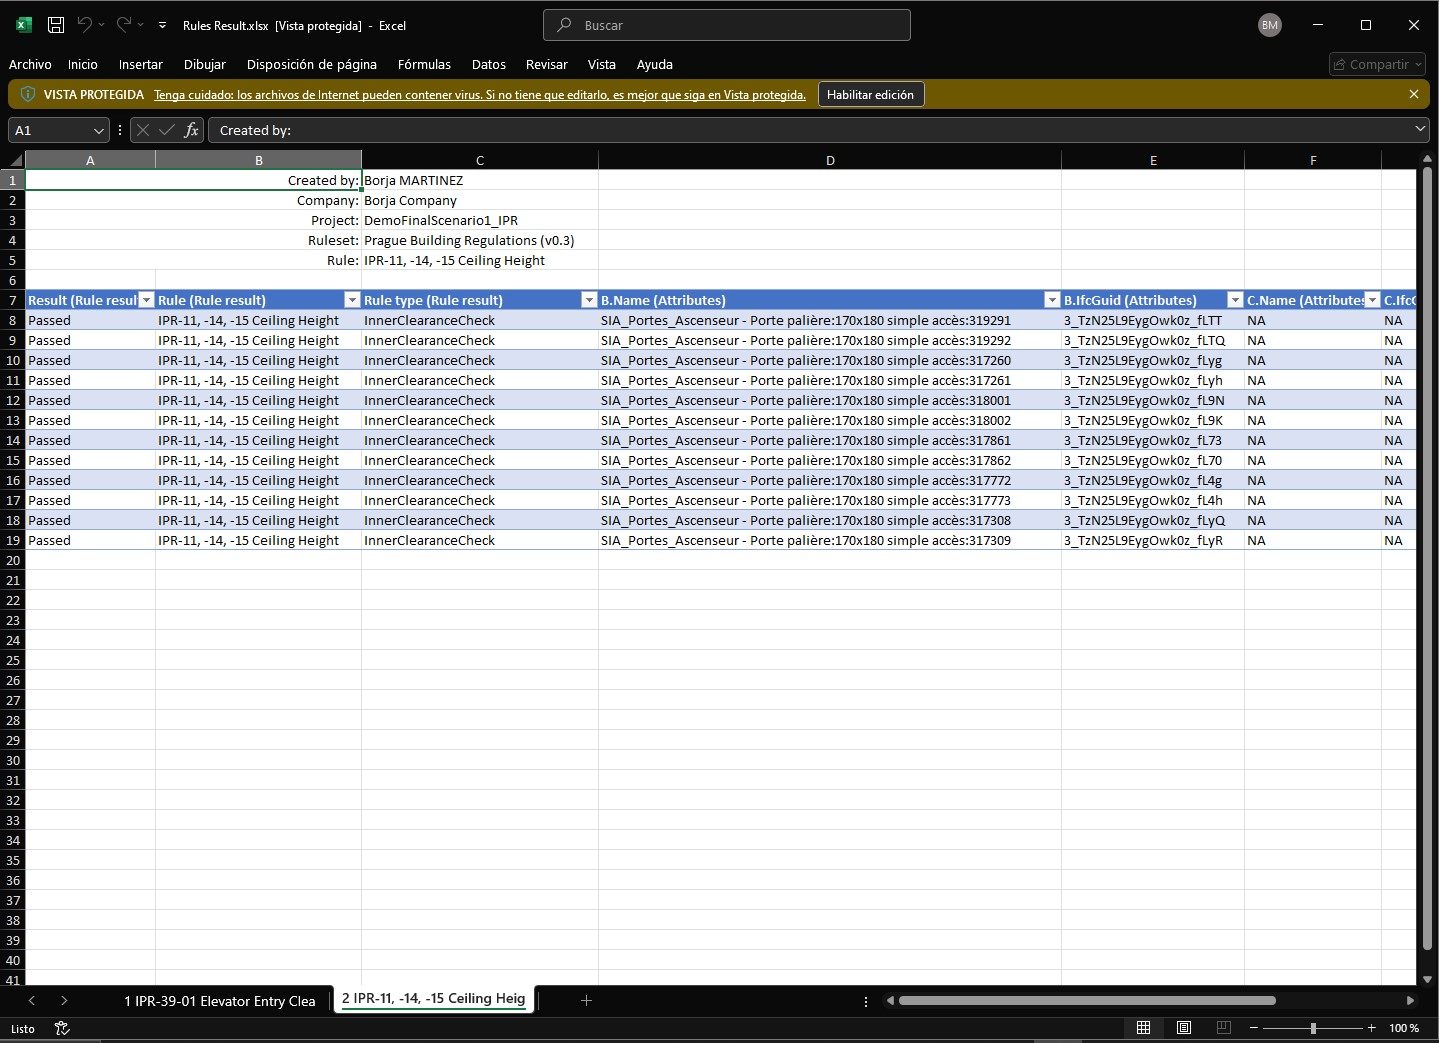1439x1043 pixels.
Task: Open the Result column filter dropdown
Action: (x=146, y=300)
